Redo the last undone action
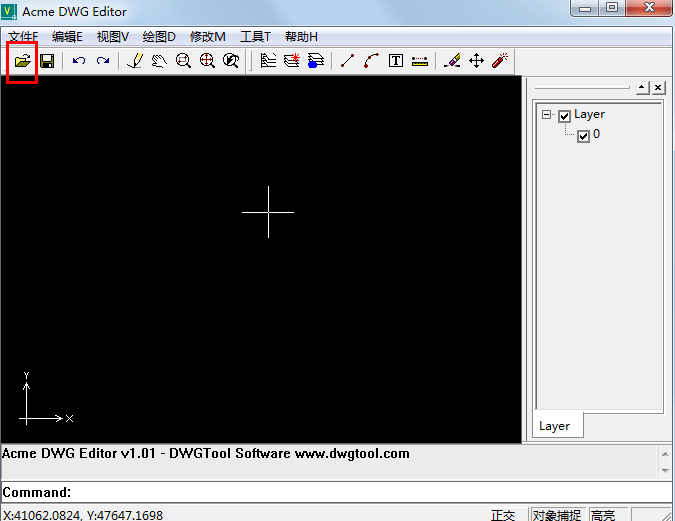 pyautogui.click(x=103, y=61)
